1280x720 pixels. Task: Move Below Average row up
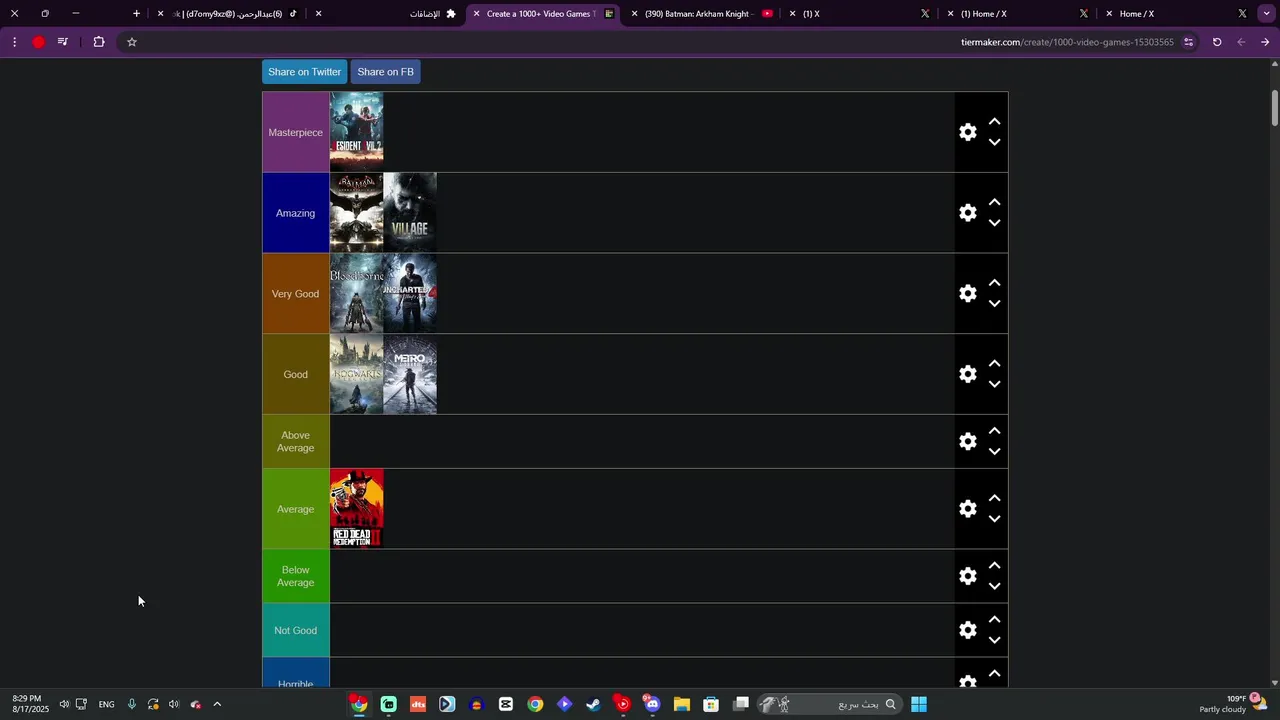[994, 566]
